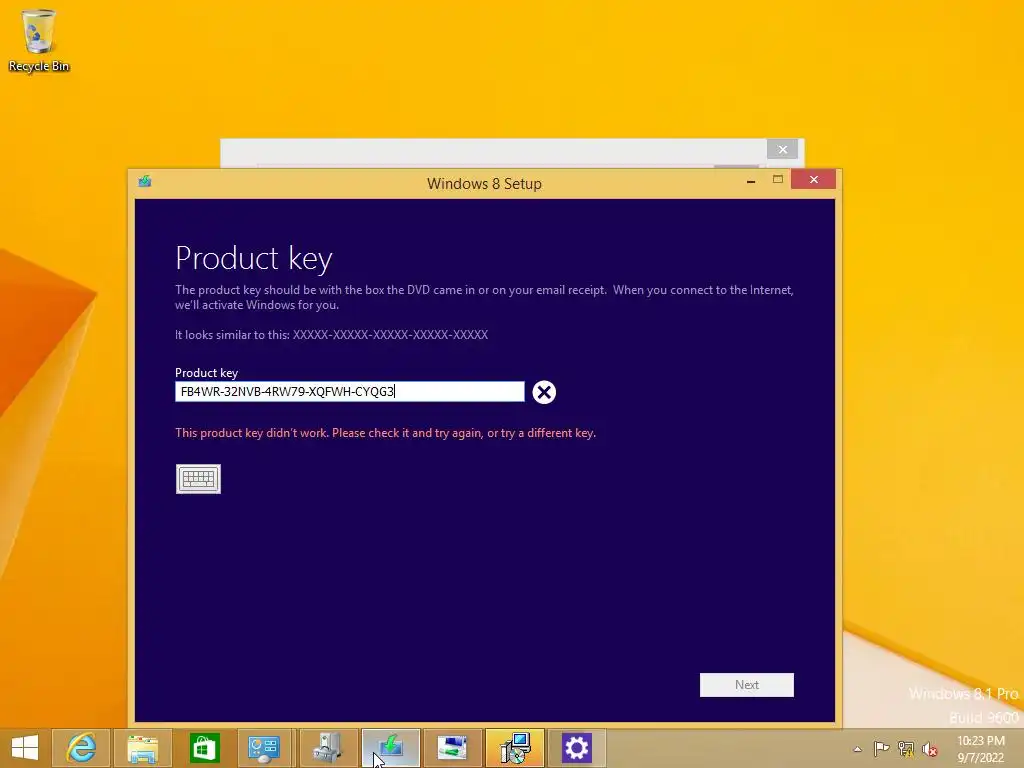The height and width of the screenshot is (768, 1024).
Task: Click the Next button
Action: point(746,684)
